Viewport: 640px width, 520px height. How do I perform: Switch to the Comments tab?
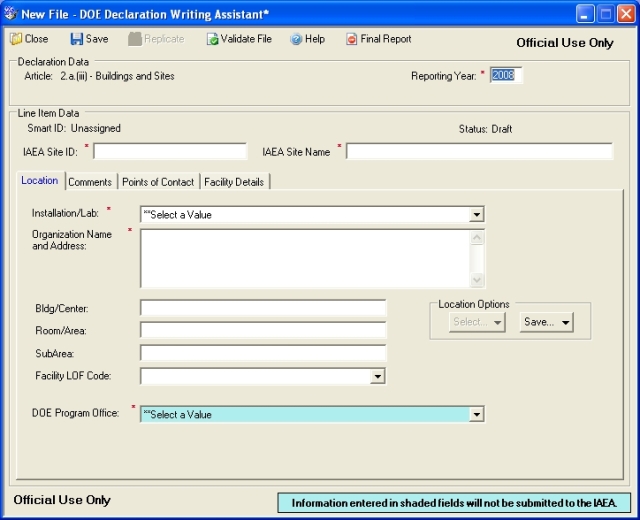[90, 182]
